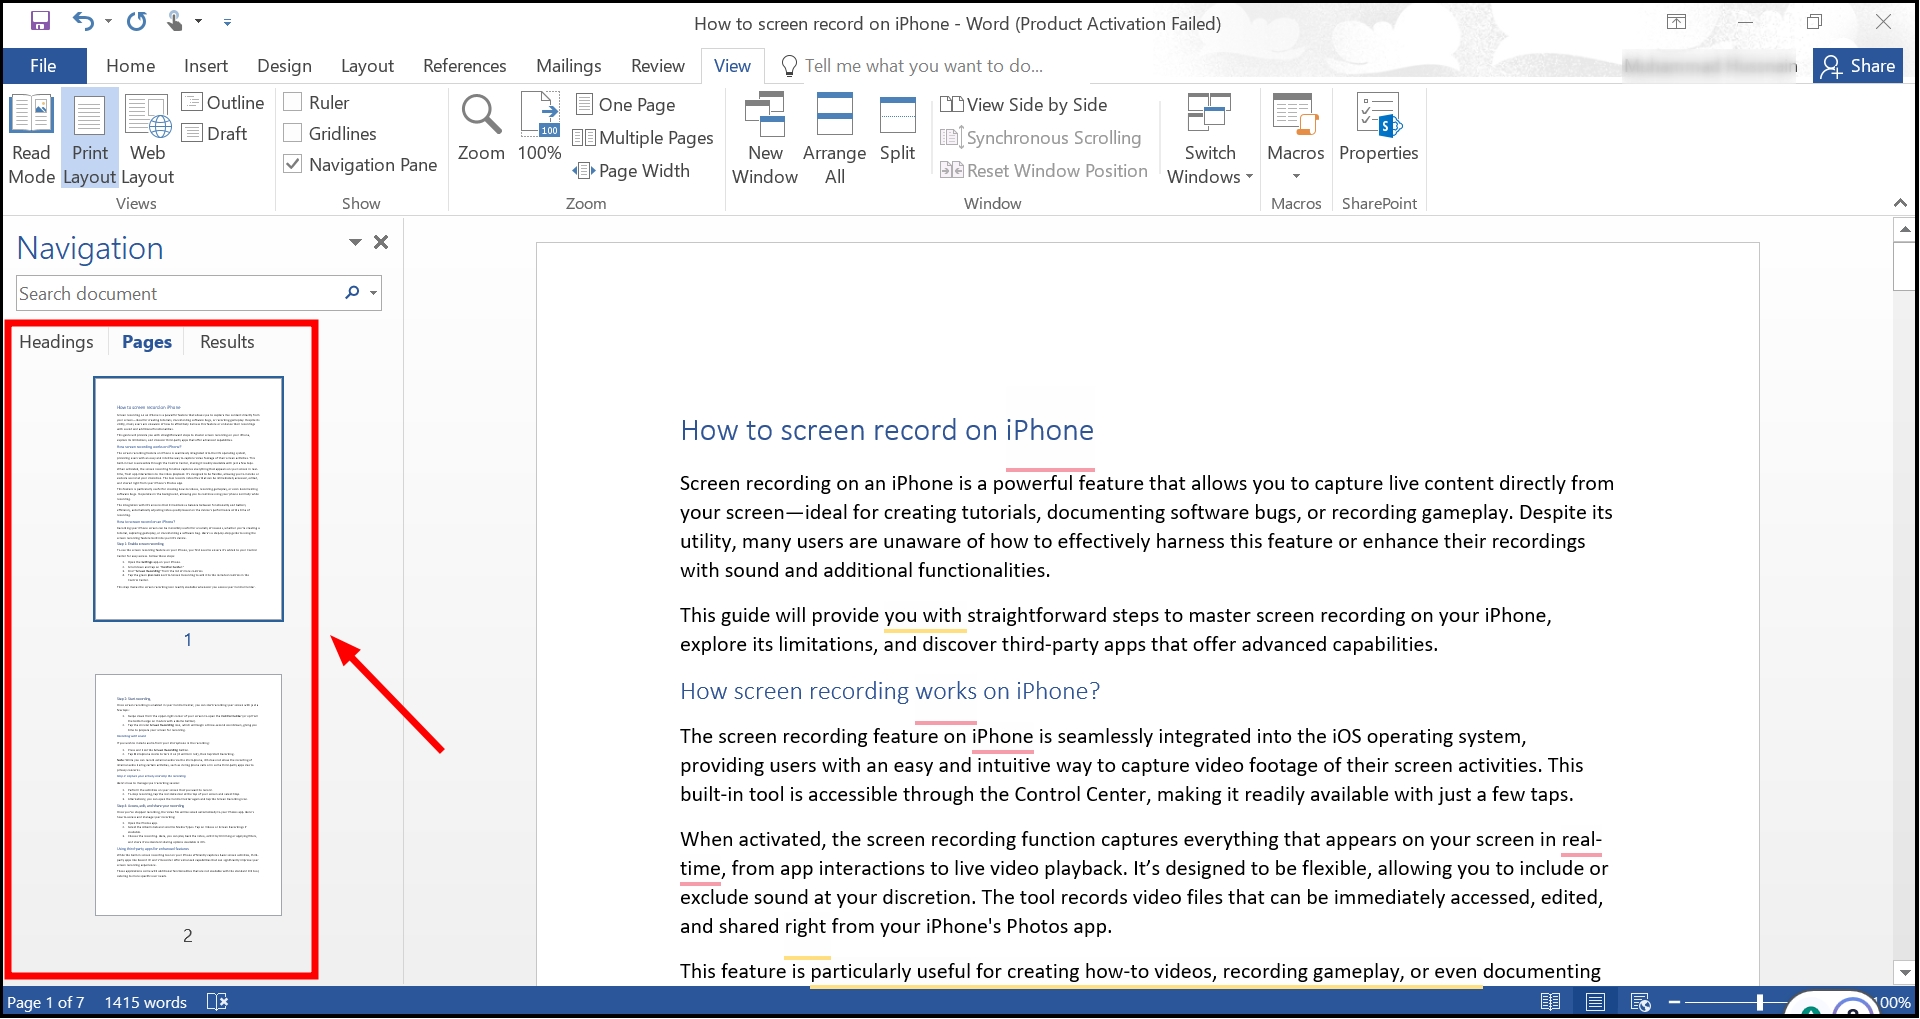Uncheck the Navigation Pane checkbox
The image size is (1920, 1019).
click(294, 164)
